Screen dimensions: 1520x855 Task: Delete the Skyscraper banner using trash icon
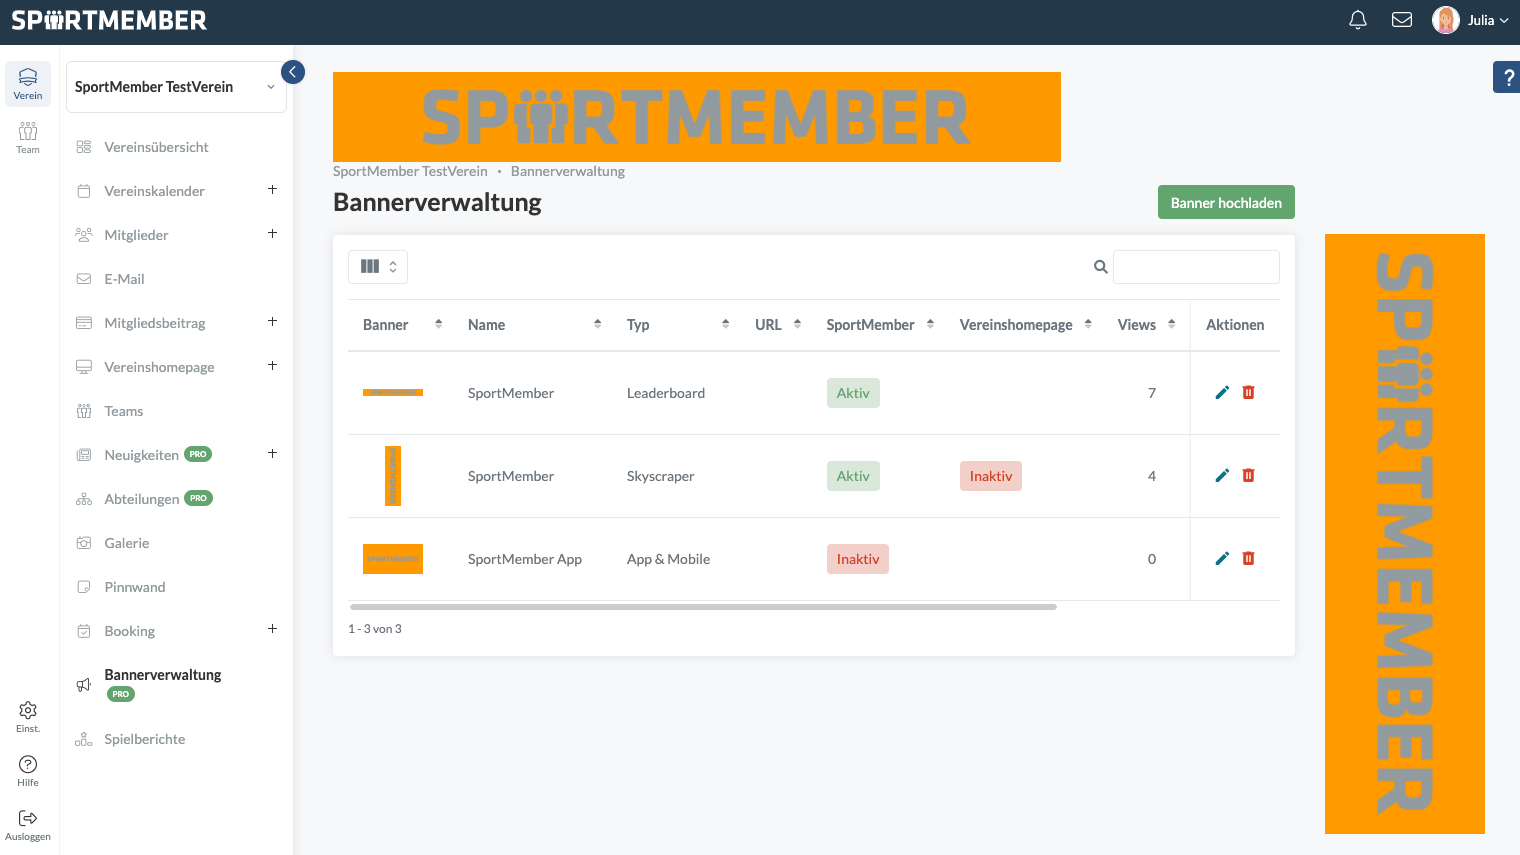[x=1248, y=476]
